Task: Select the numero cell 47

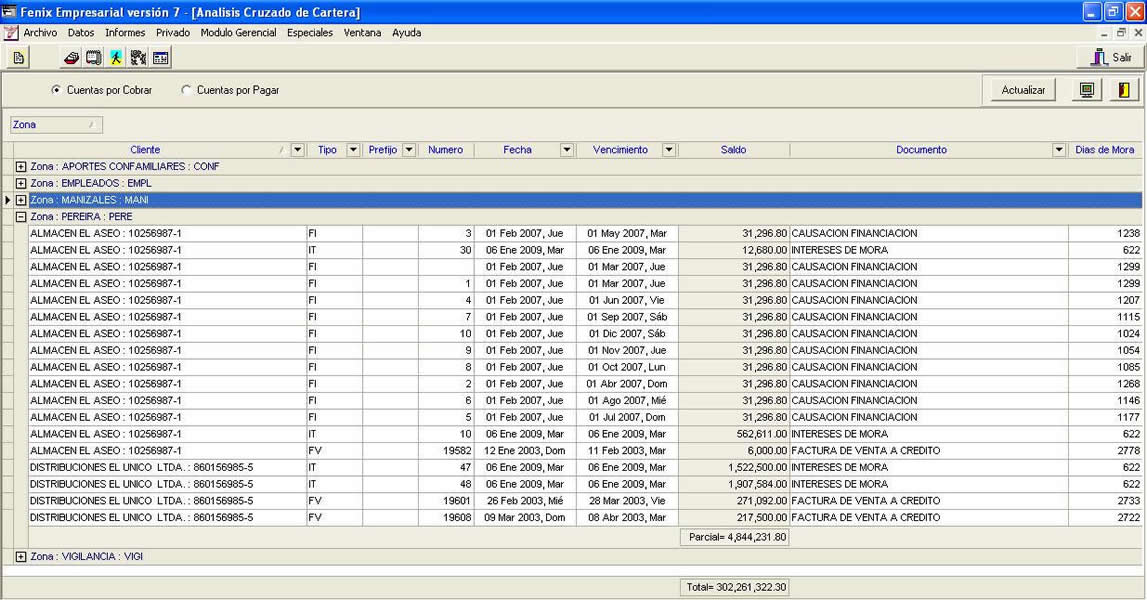Action: pos(446,468)
